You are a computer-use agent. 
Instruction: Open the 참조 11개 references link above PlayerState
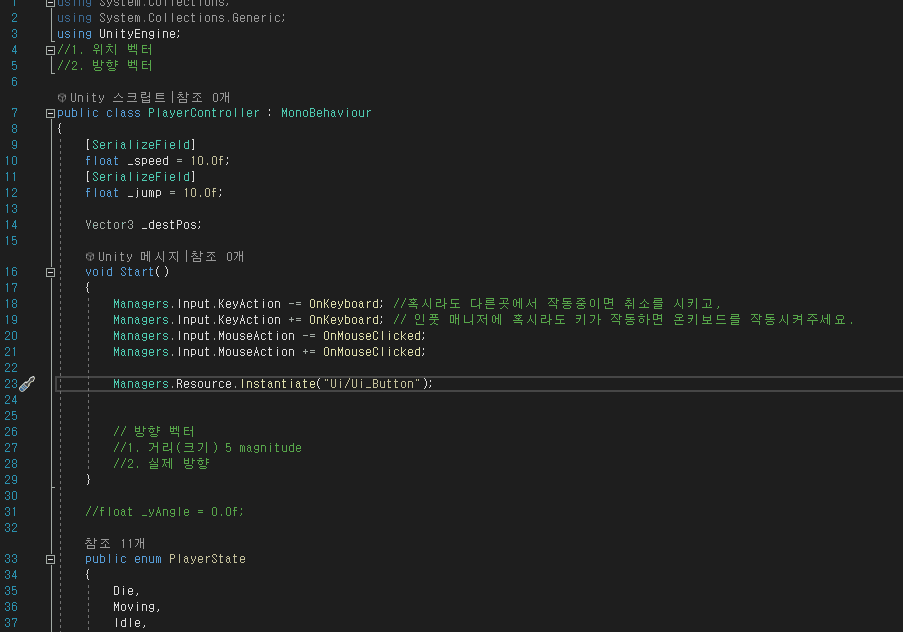[115, 543]
